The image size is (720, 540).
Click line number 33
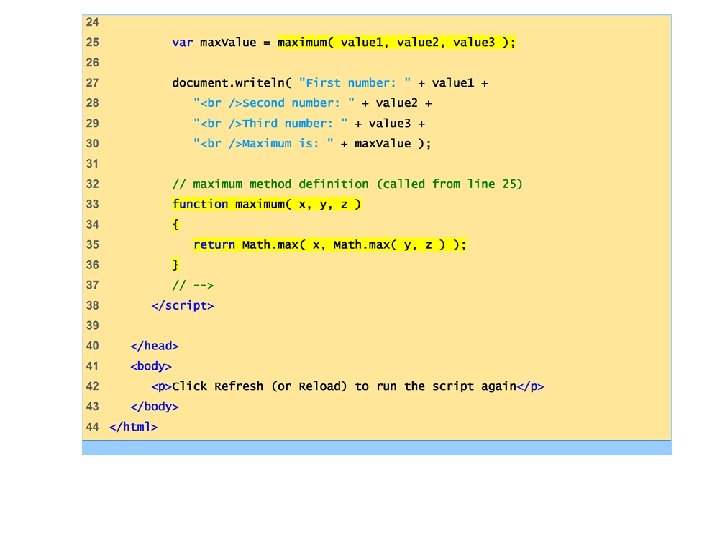click(x=92, y=204)
